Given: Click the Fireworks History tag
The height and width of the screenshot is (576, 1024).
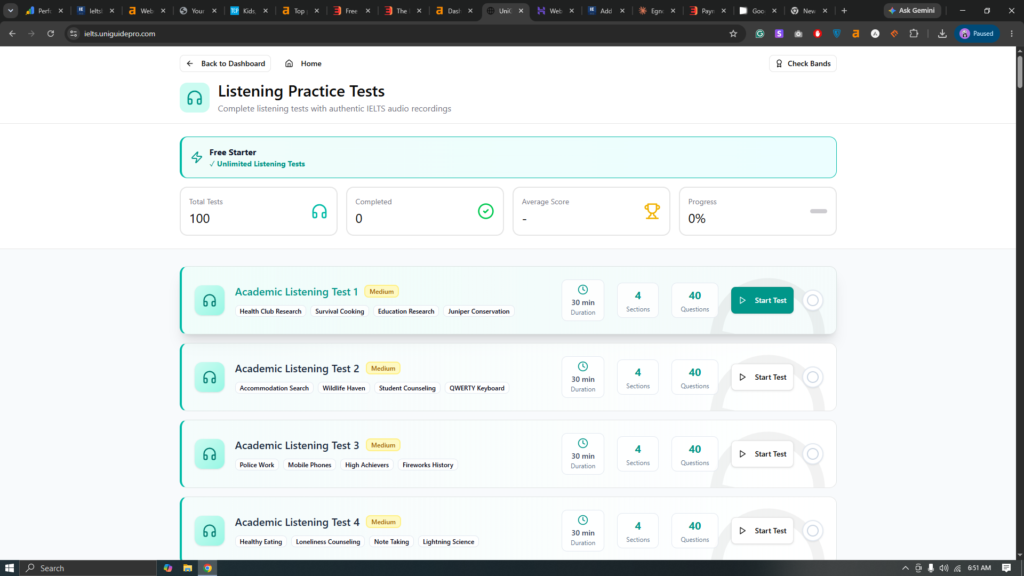Looking at the screenshot, I should (x=428, y=465).
